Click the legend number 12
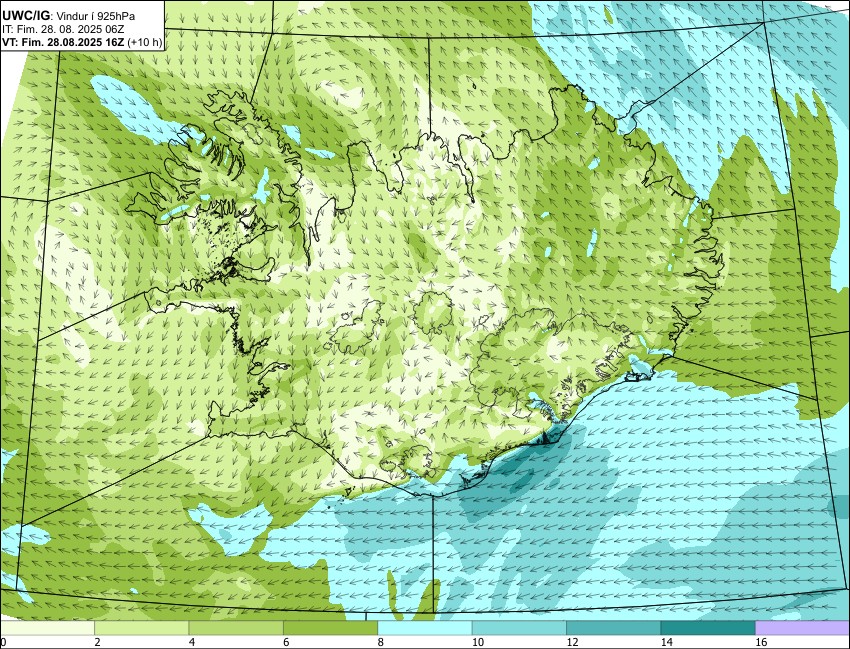 coord(572,642)
